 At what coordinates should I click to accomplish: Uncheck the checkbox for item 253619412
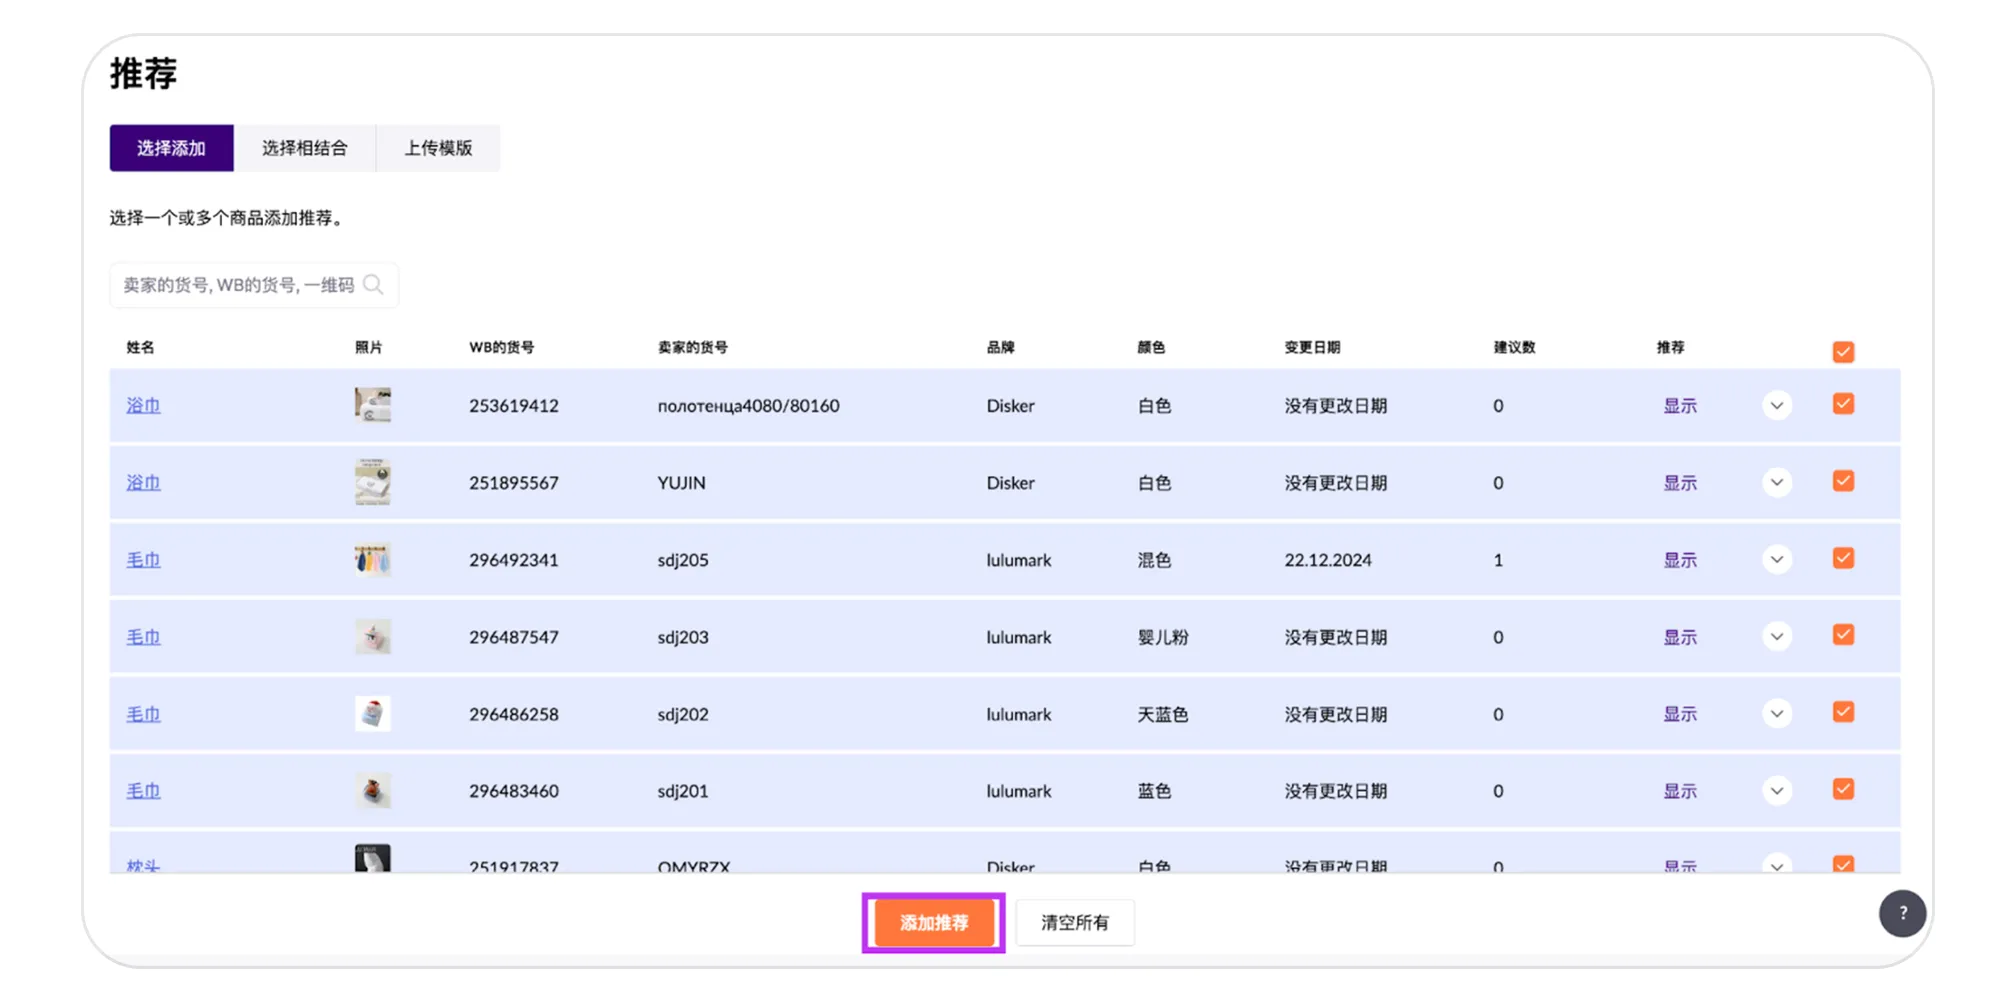[1843, 404]
